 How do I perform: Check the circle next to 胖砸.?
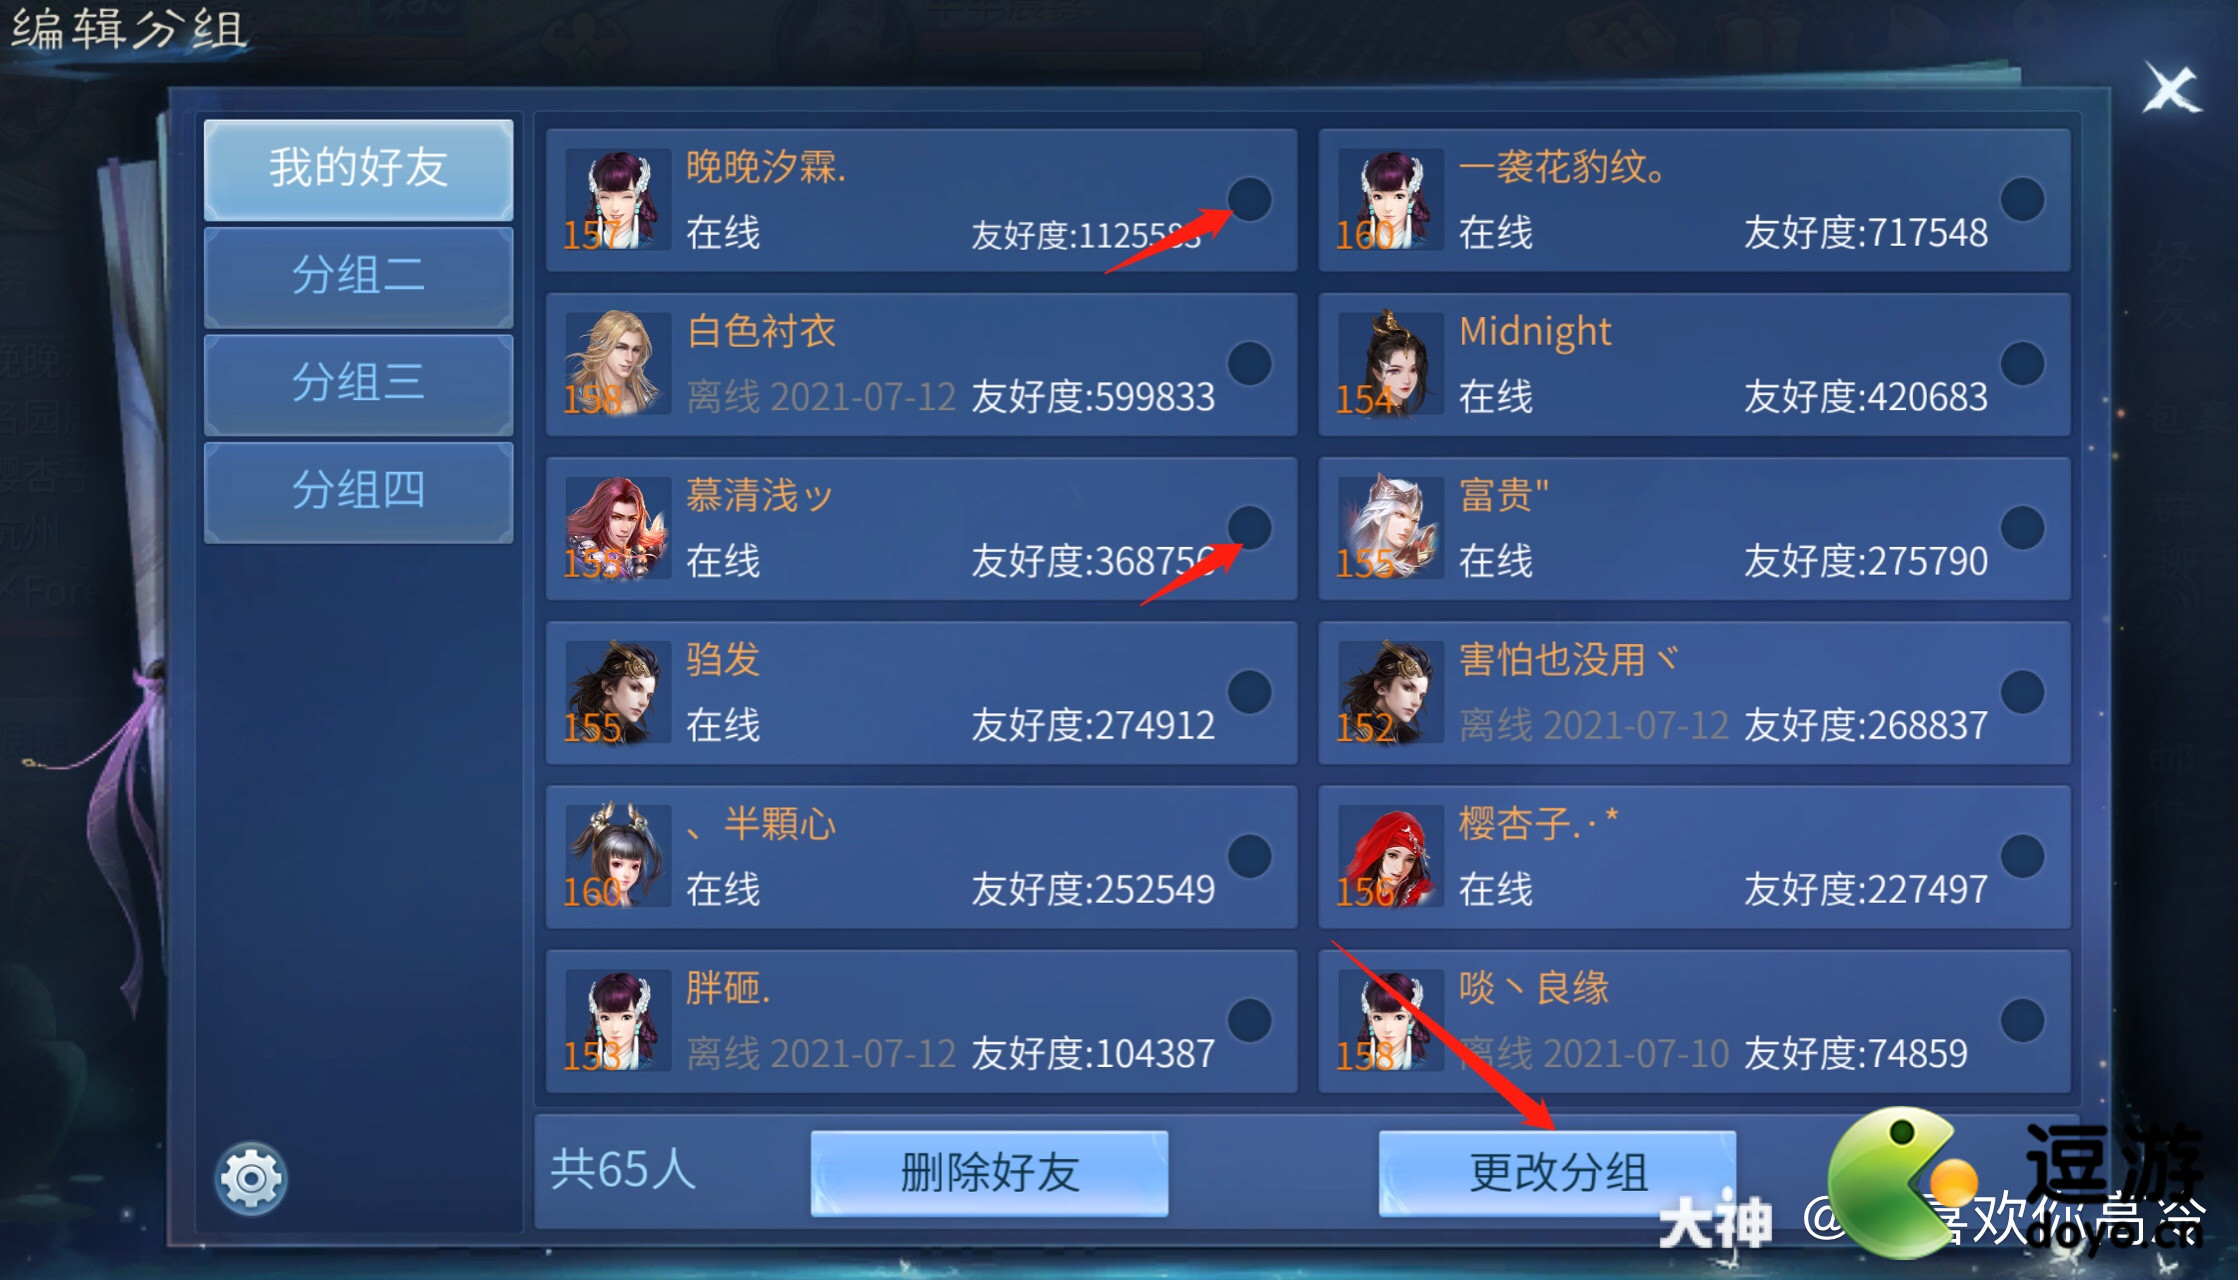[x=1249, y=1020]
